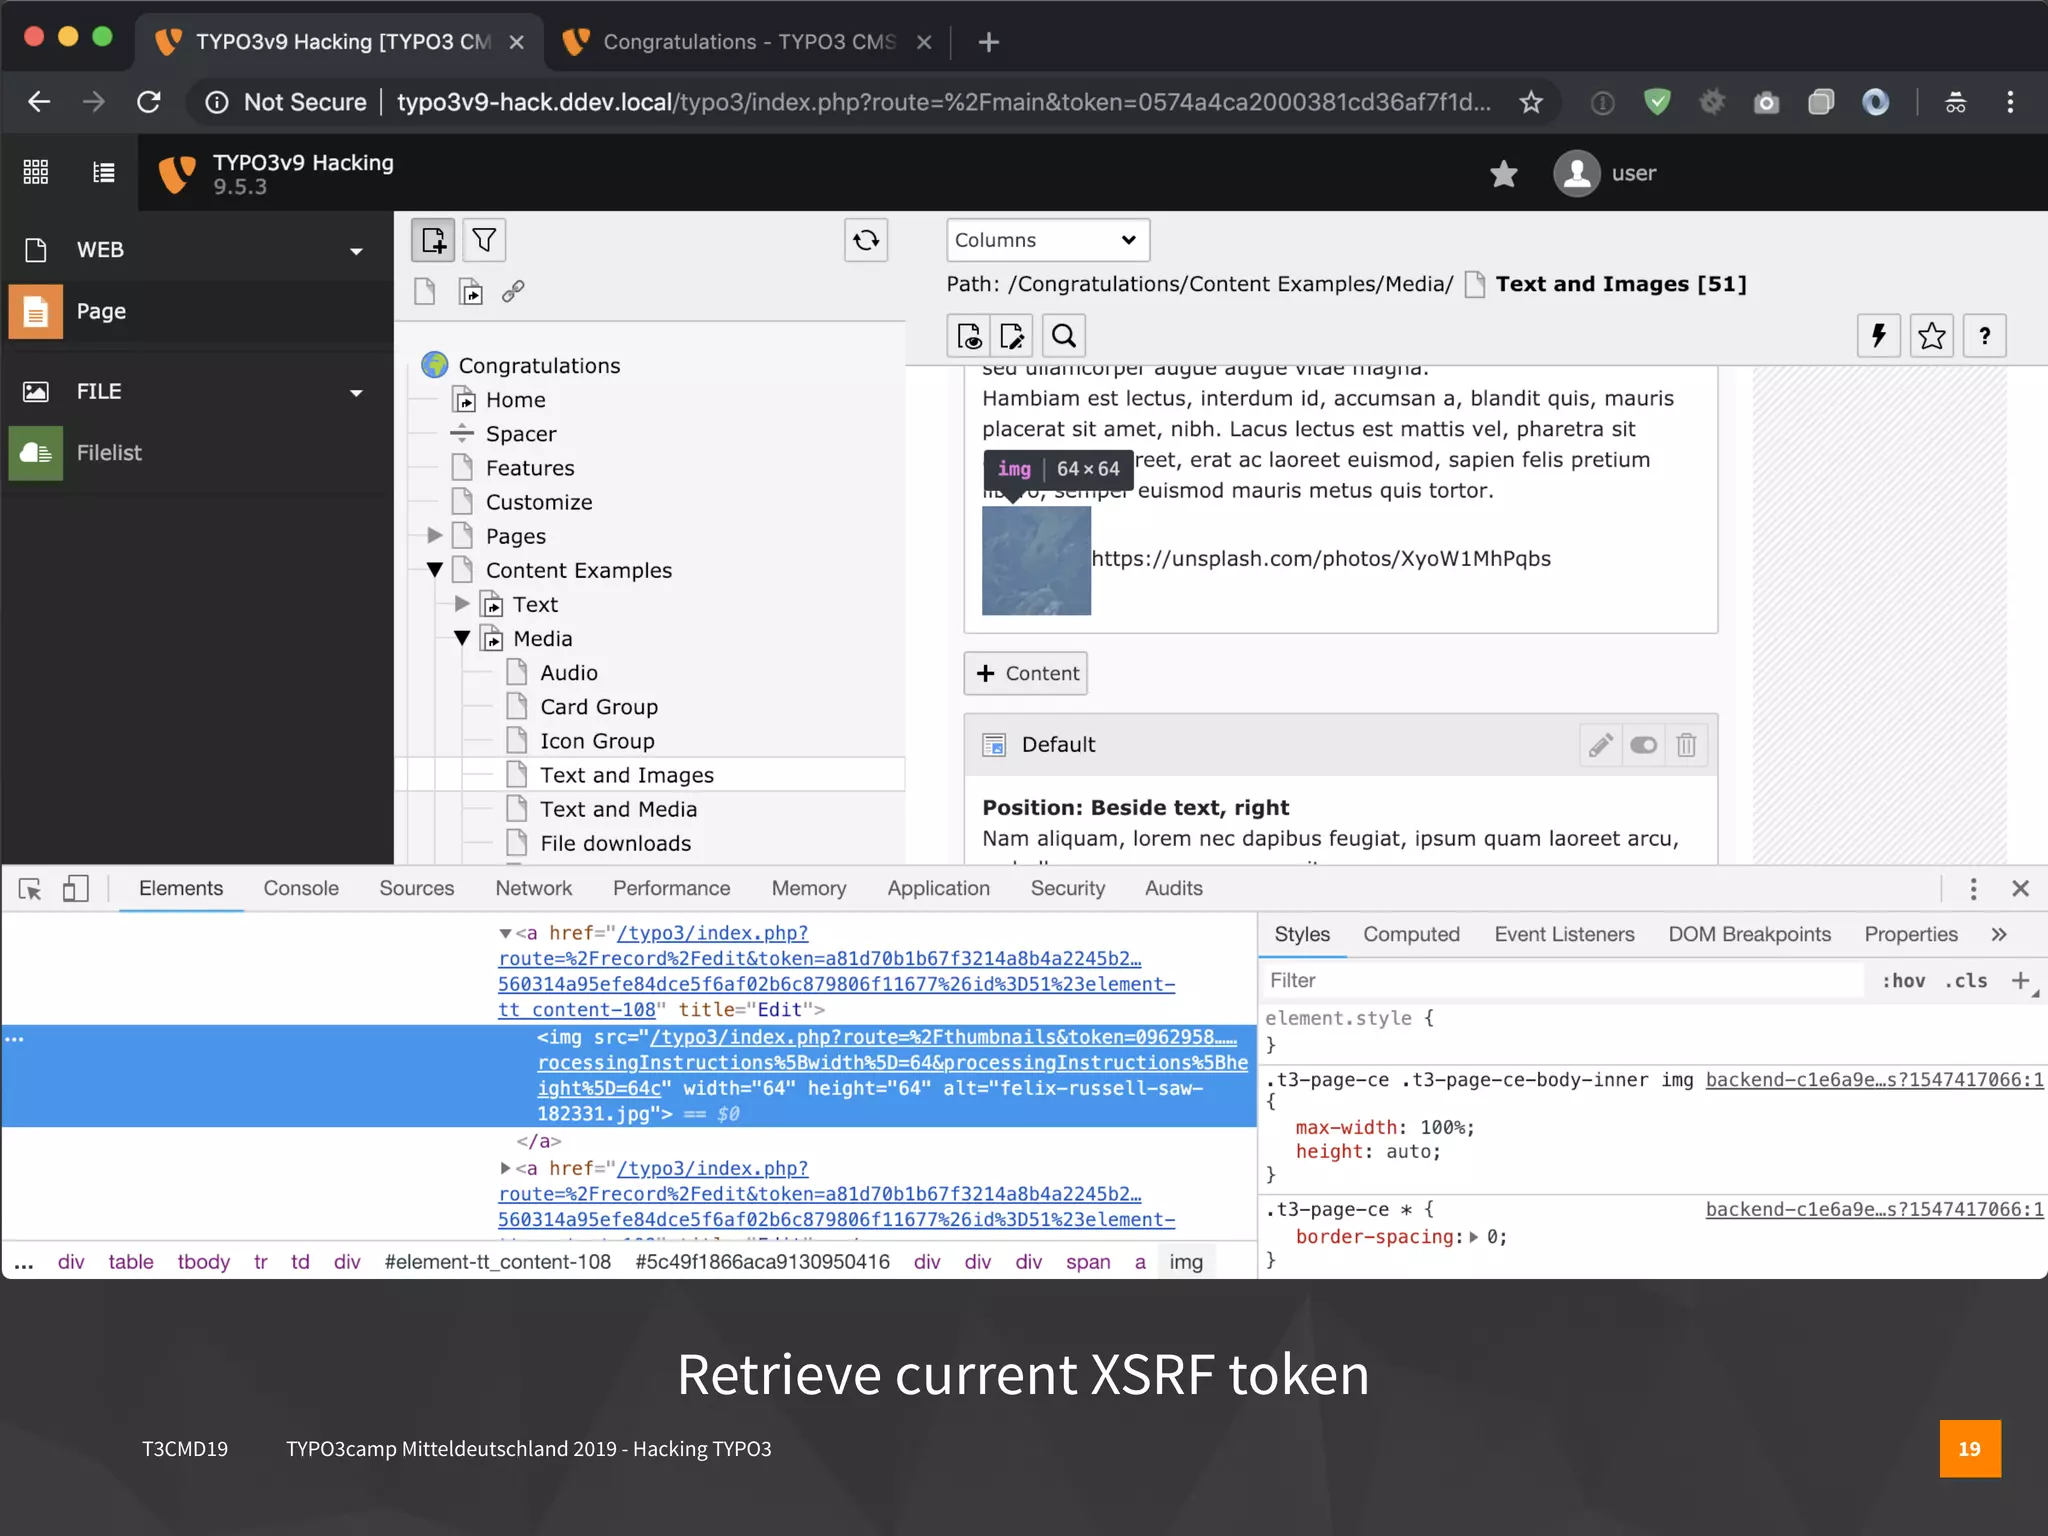Select Card Group in page tree

tap(599, 708)
